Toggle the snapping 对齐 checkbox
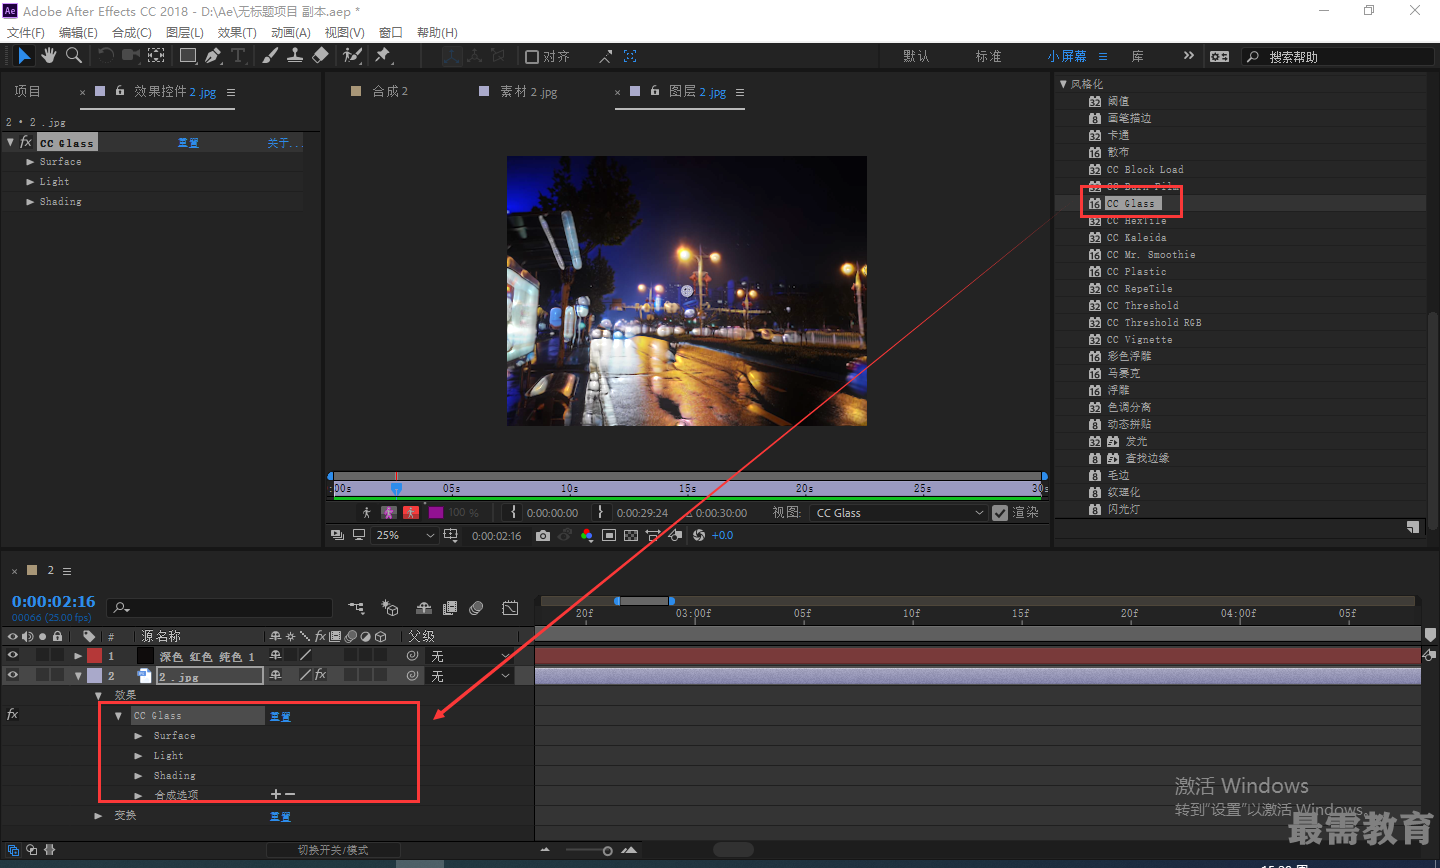 tap(532, 57)
